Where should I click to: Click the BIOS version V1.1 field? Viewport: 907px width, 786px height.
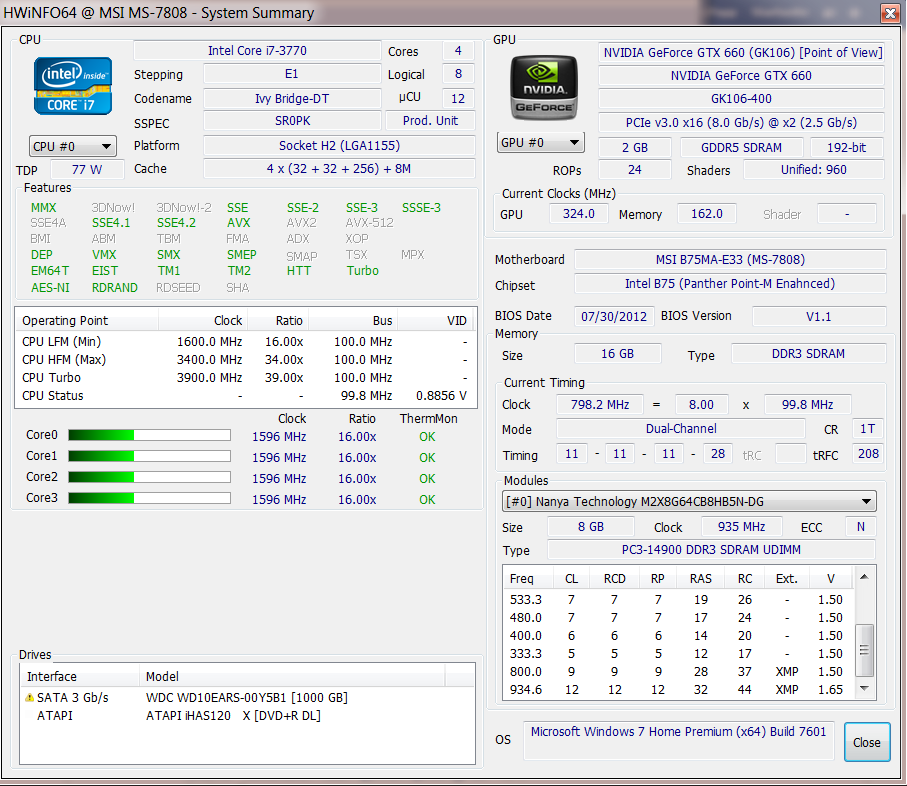(818, 316)
